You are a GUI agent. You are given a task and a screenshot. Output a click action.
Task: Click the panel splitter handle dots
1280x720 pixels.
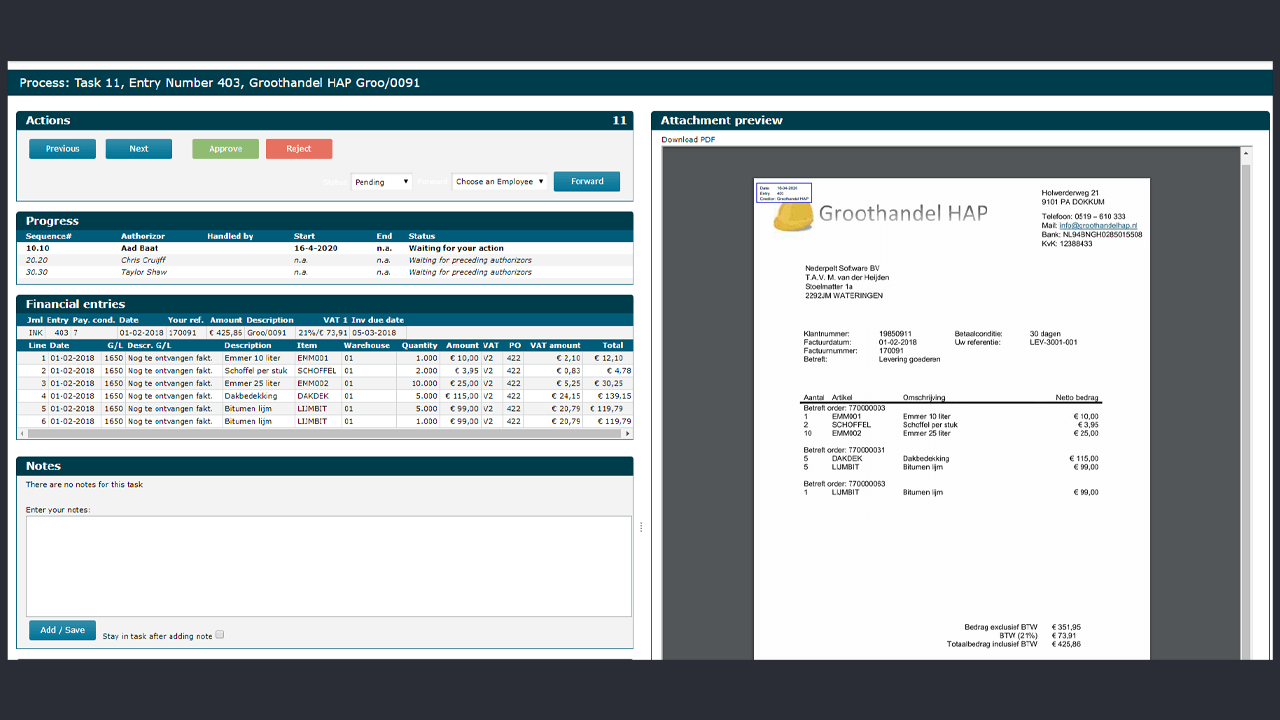[x=641, y=527]
